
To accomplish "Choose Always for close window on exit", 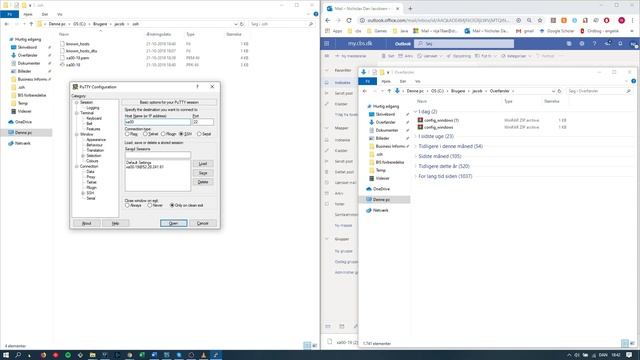I will [x=127, y=205].
